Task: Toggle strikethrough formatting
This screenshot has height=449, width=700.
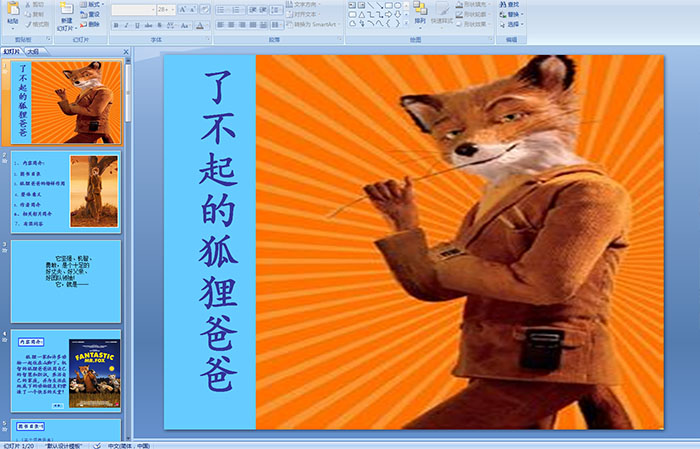Action: (x=148, y=25)
